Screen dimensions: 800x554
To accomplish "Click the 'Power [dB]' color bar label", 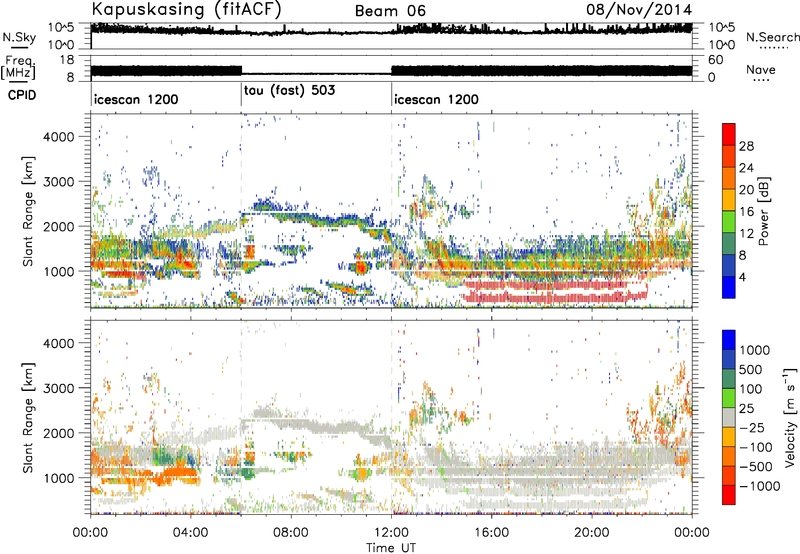I will tap(763, 211).
